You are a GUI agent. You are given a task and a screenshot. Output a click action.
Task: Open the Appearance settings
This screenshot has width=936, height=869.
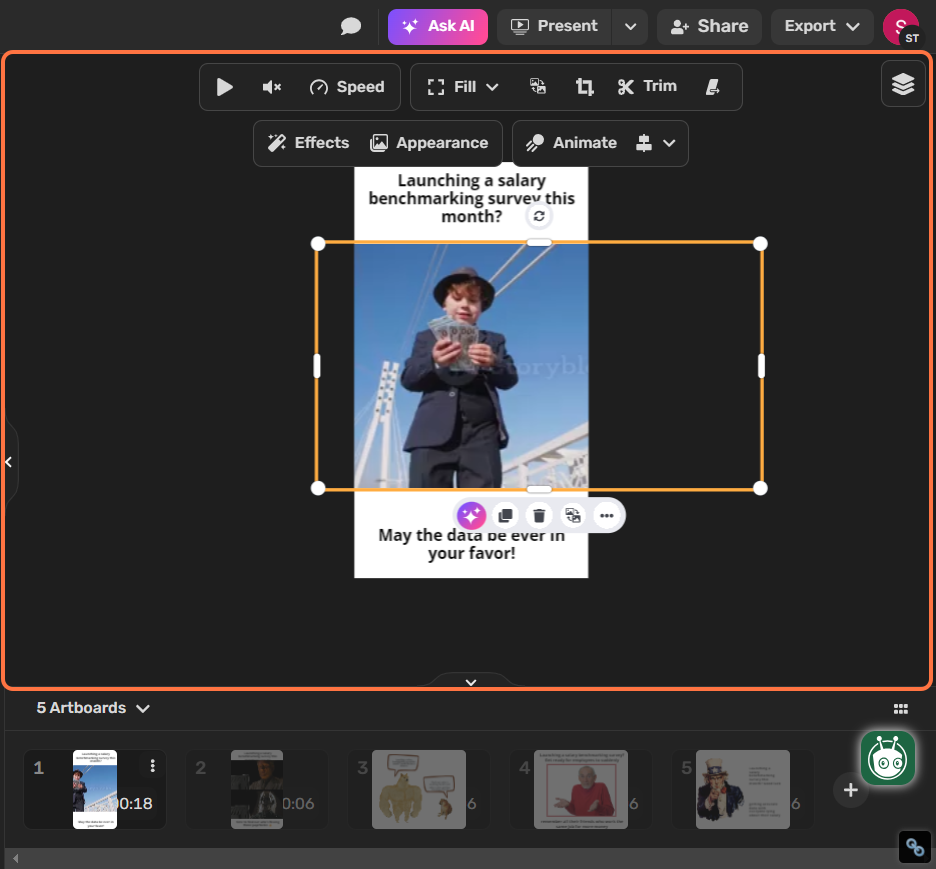coord(429,143)
